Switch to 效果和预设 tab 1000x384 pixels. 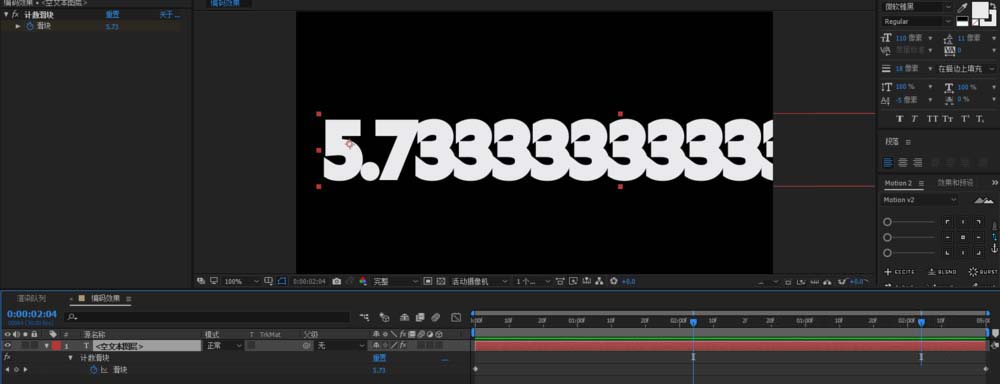[955, 183]
